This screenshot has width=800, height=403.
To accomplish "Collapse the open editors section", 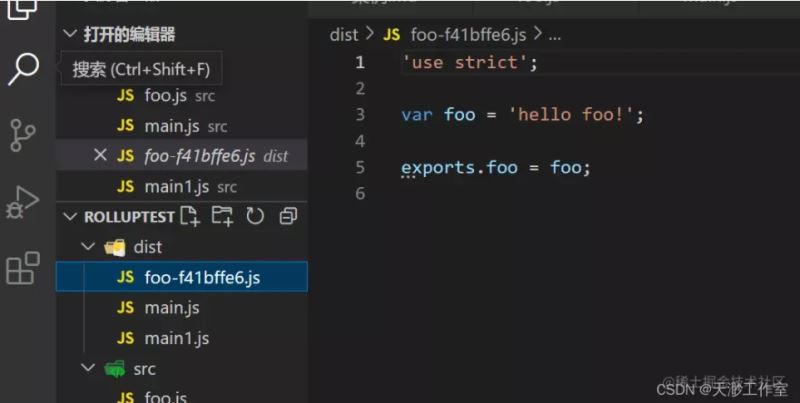I will click(70, 34).
